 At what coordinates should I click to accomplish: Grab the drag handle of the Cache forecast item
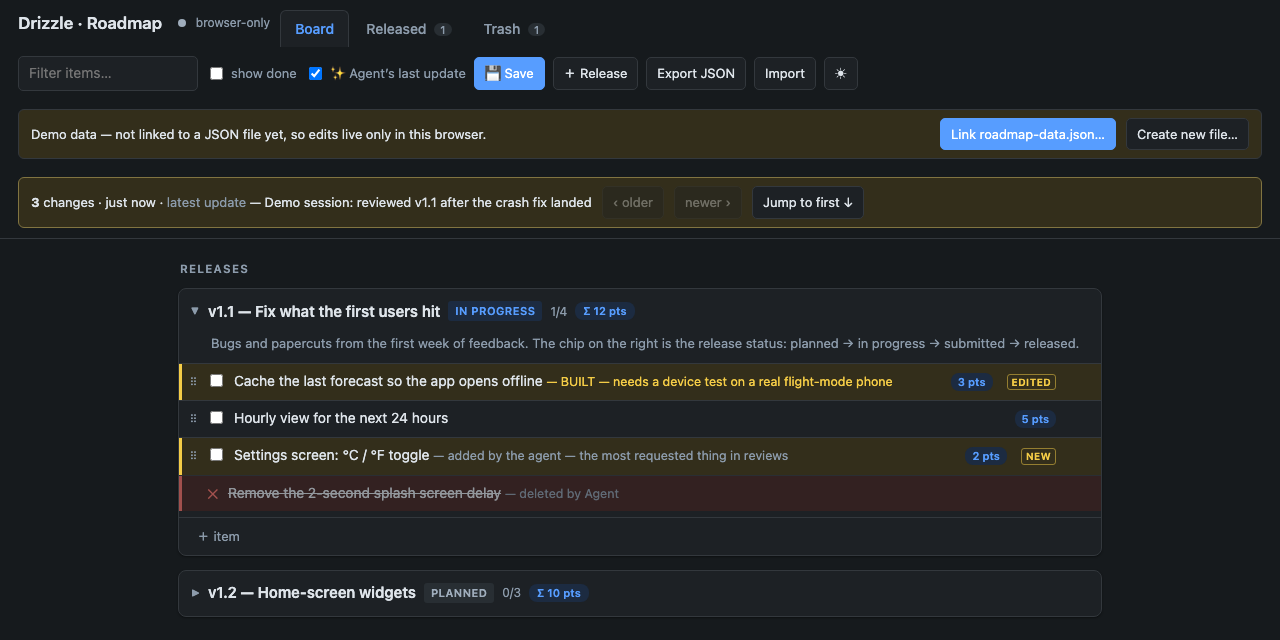pos(194,381)
